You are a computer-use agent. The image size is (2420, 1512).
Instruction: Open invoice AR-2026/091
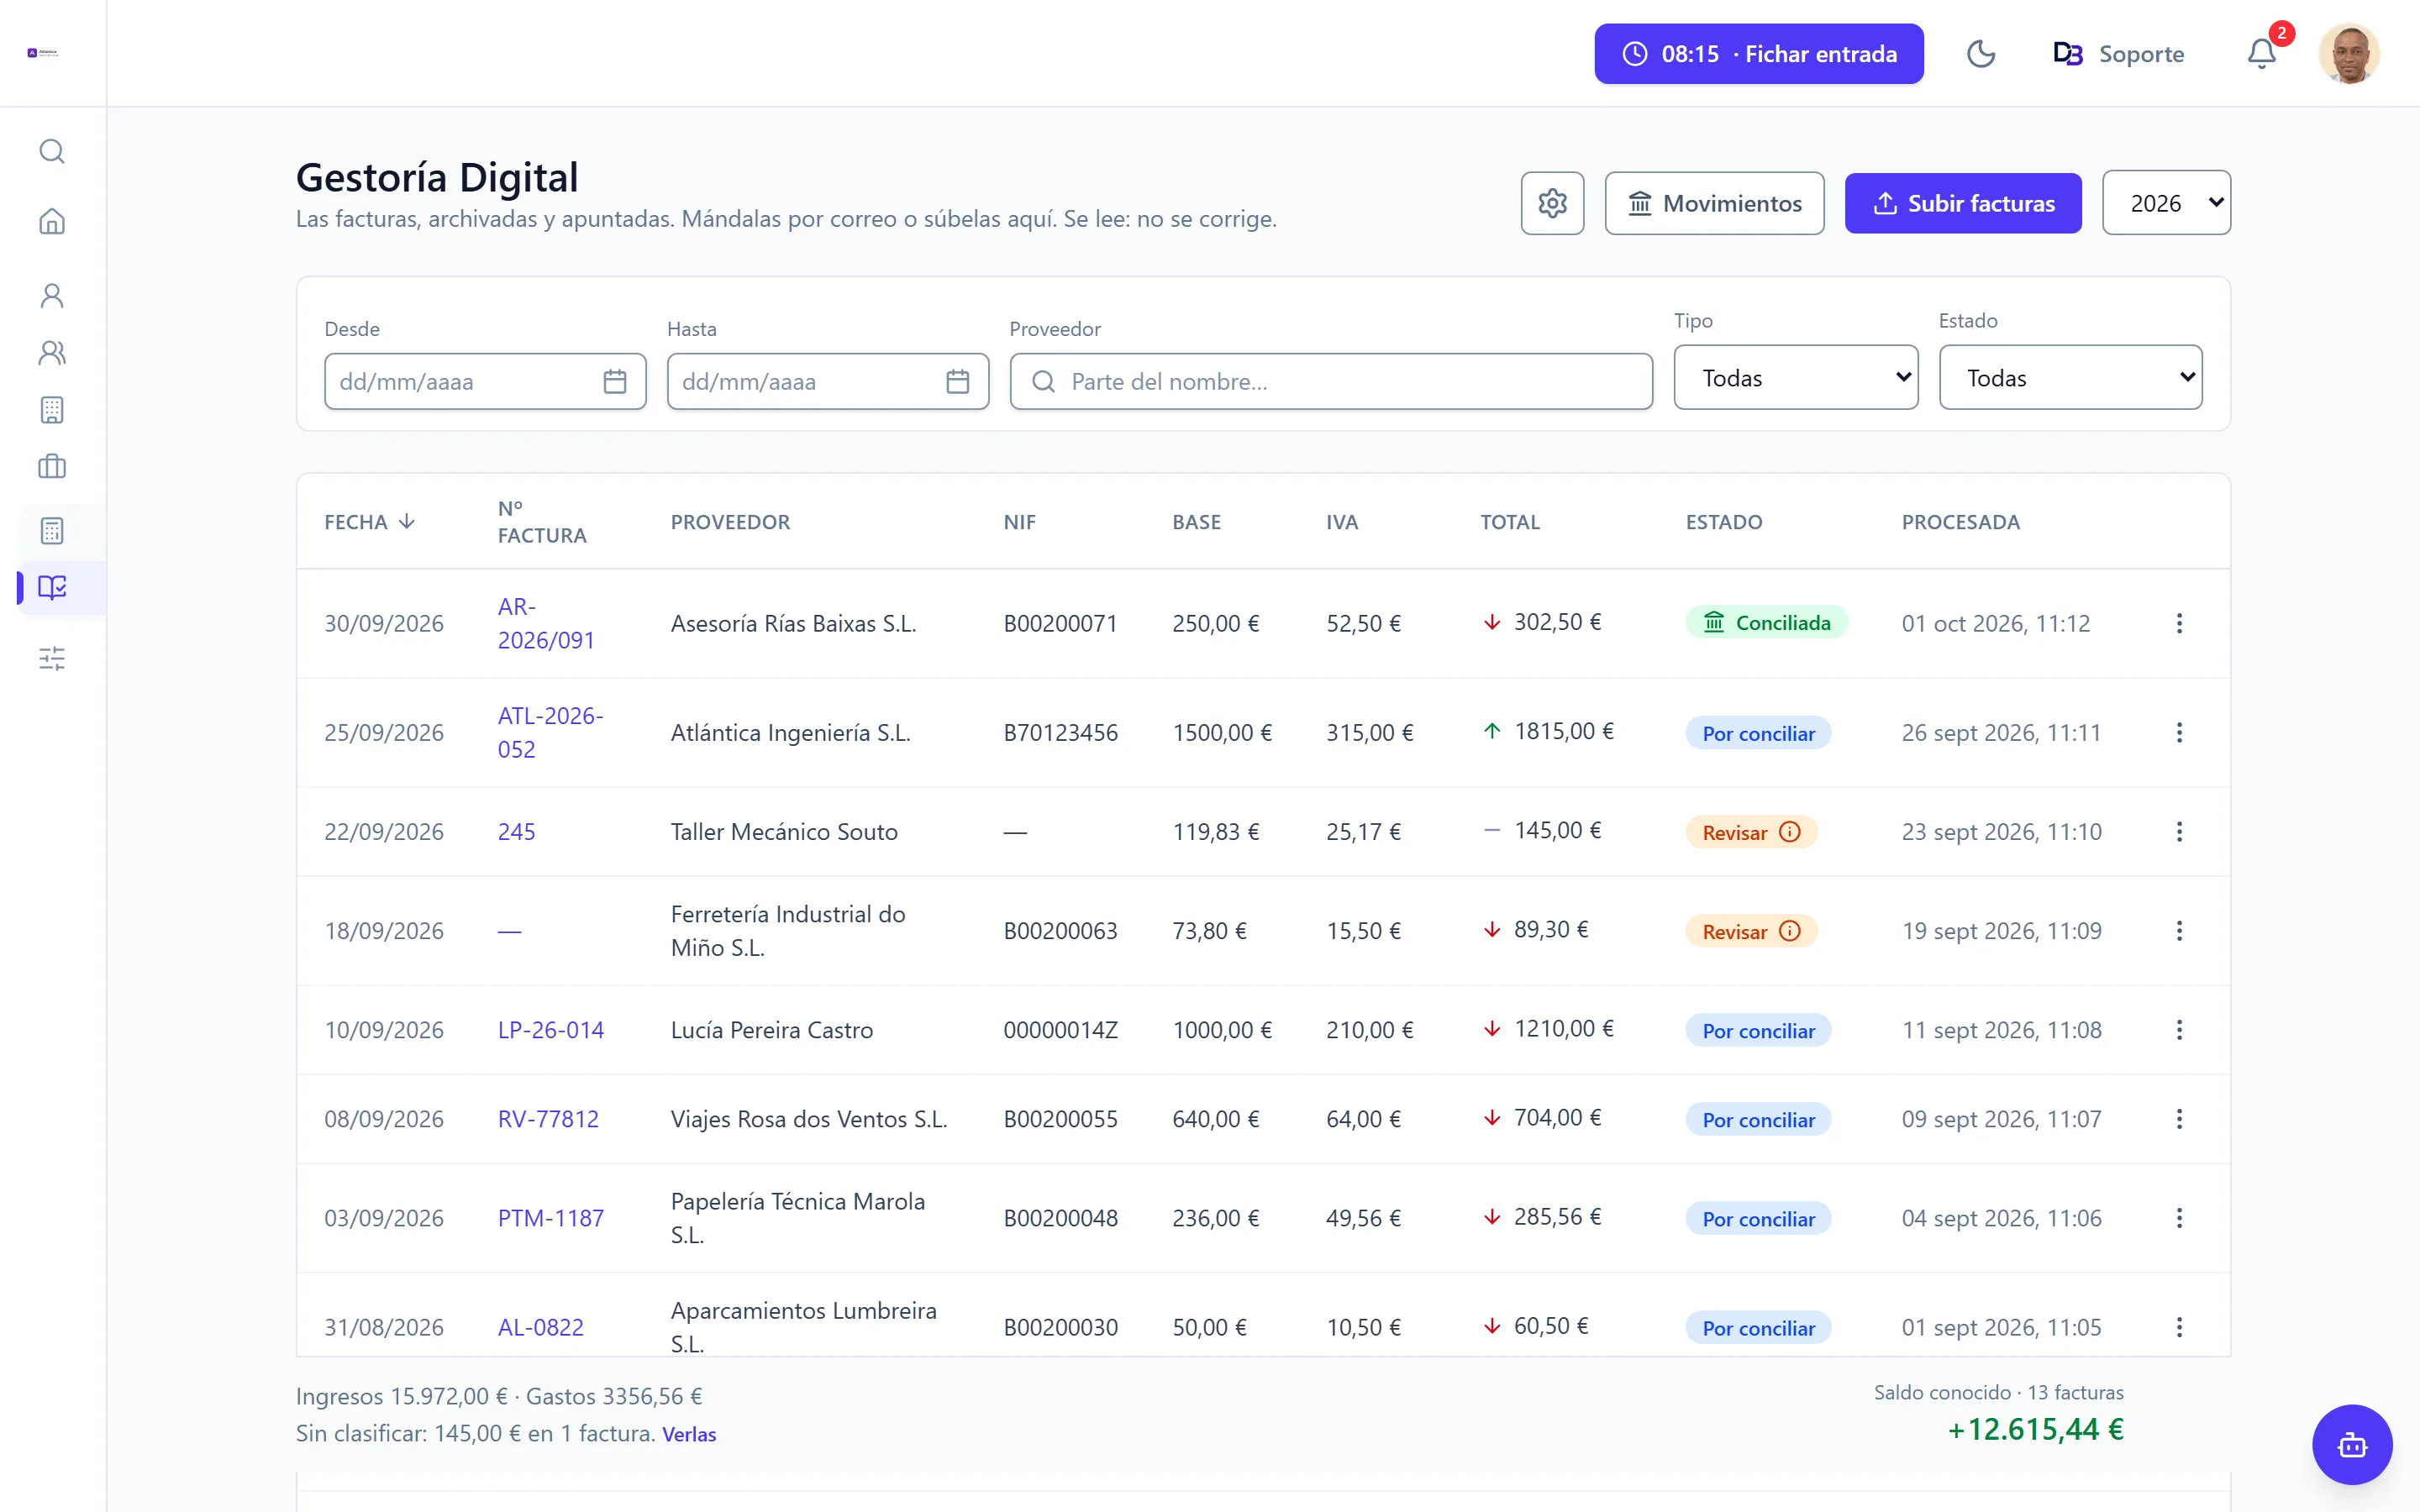pos(546,623)
